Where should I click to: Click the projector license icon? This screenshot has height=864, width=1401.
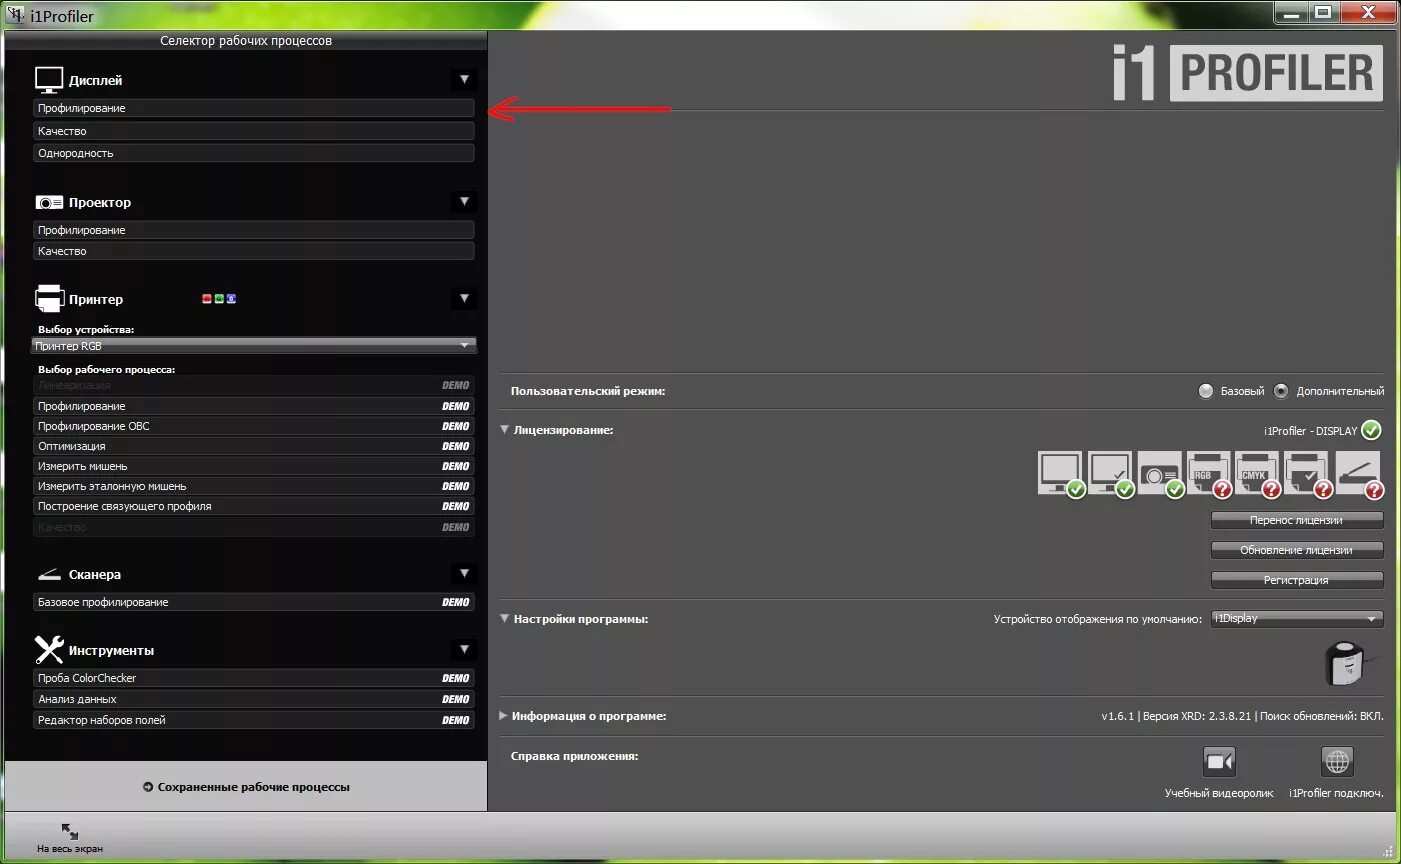pos(1160,474)
